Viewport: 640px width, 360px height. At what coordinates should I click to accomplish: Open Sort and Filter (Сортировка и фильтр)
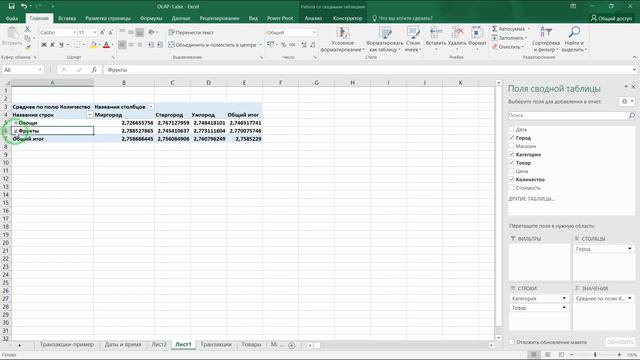point(546,40)
